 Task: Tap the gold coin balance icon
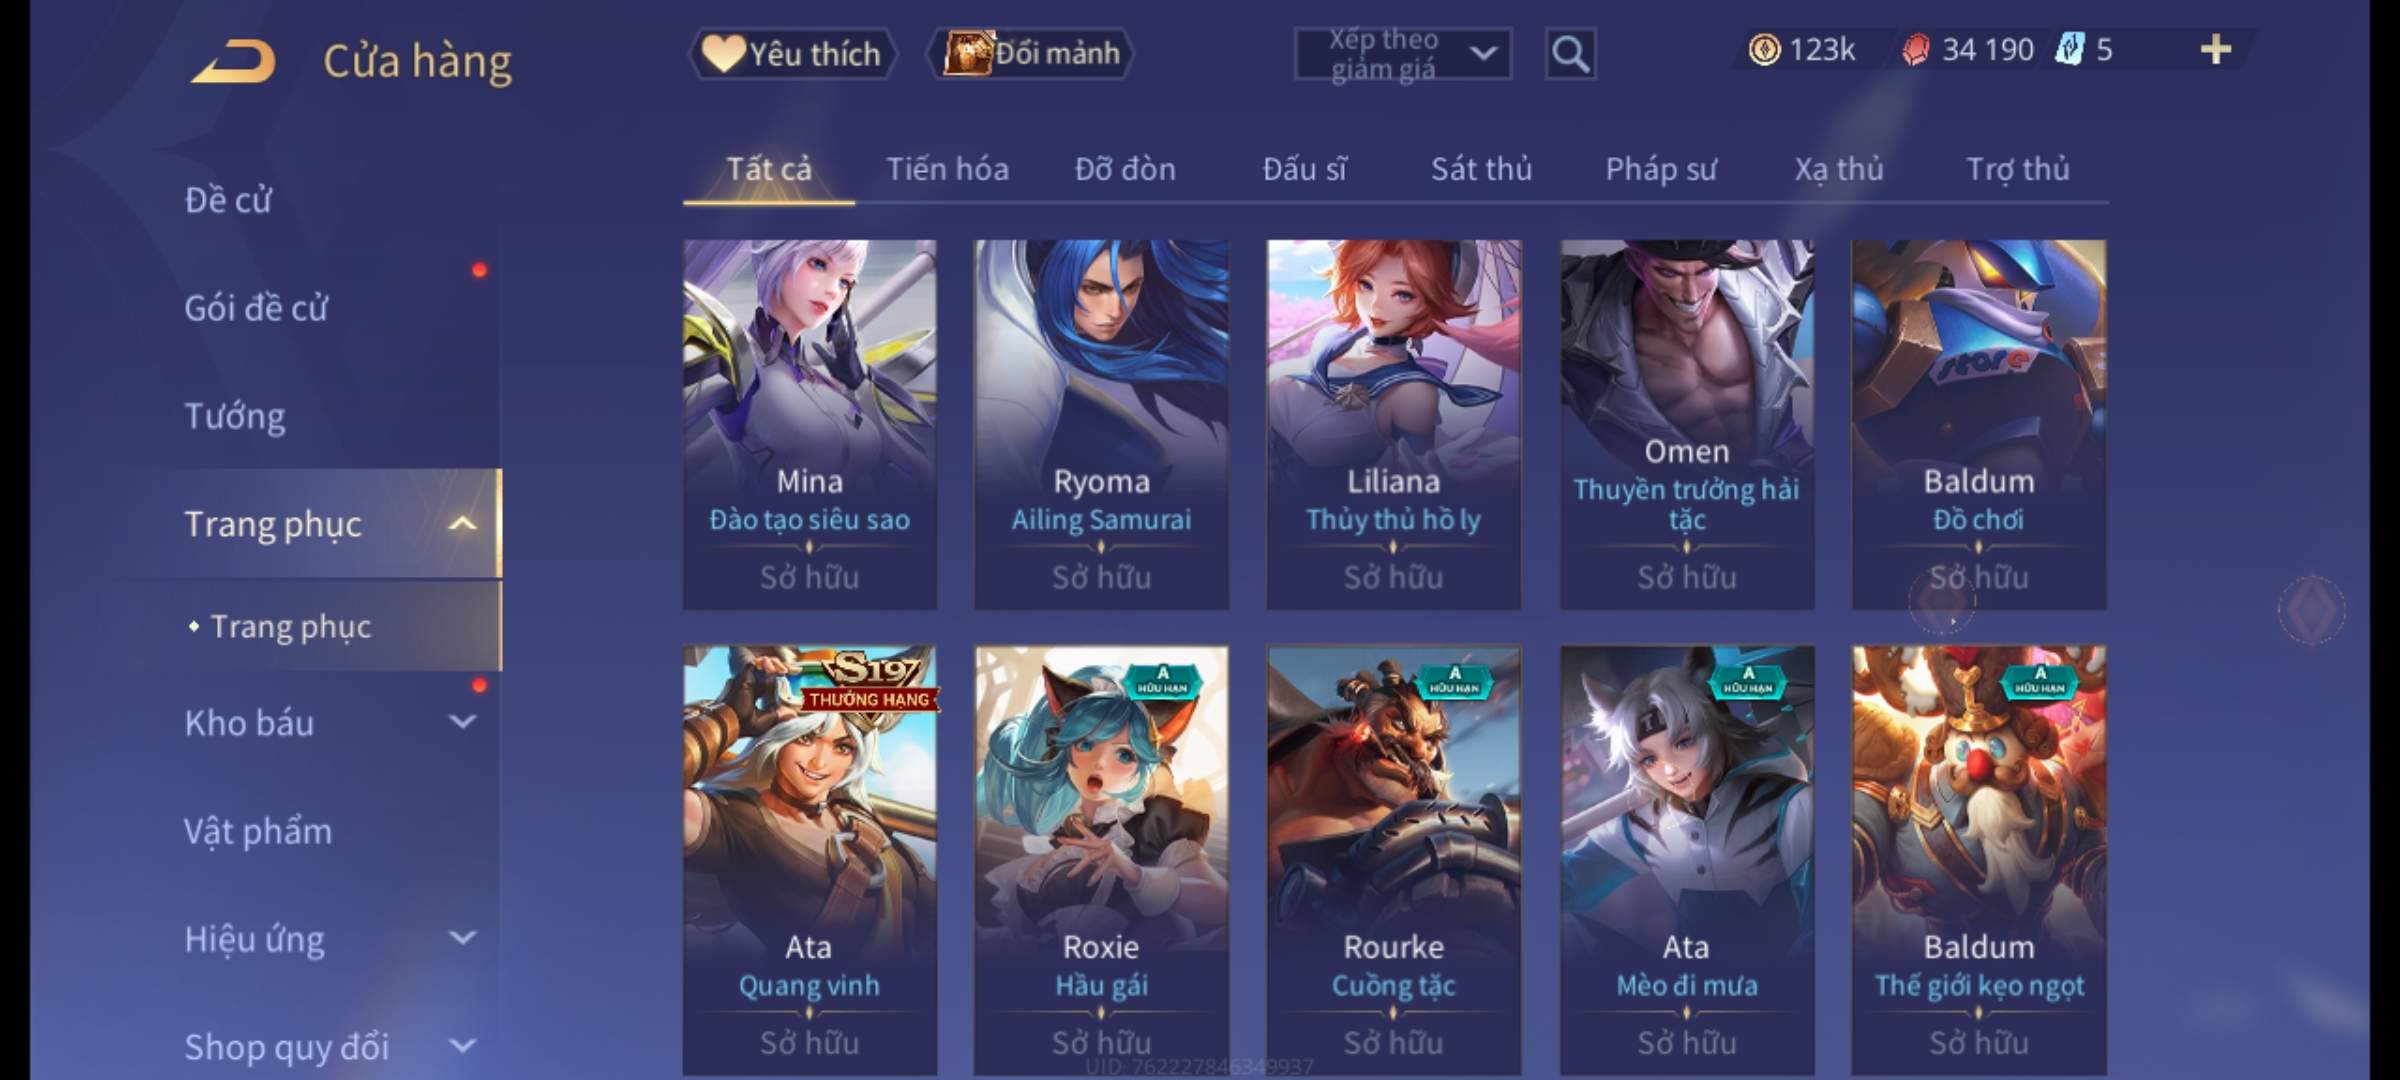(x=1764, y=49)
